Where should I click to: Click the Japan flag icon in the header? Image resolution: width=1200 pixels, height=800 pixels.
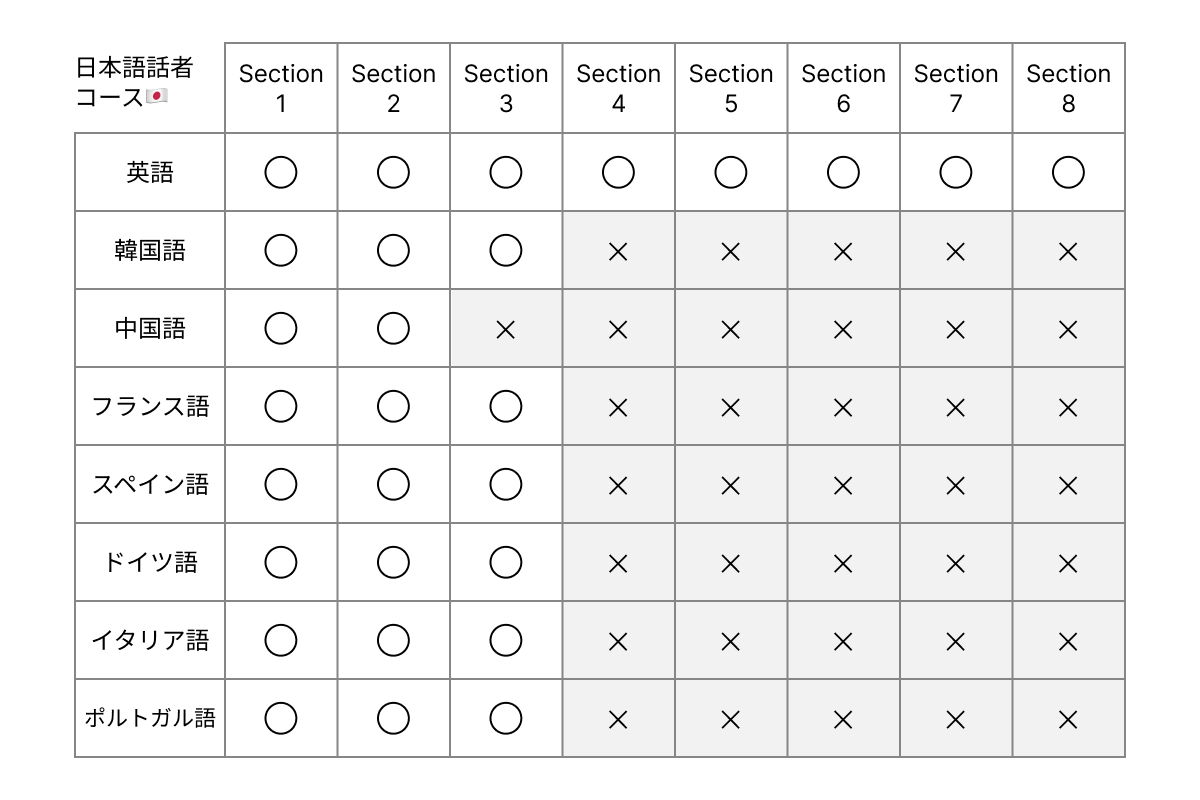point(156,97)
